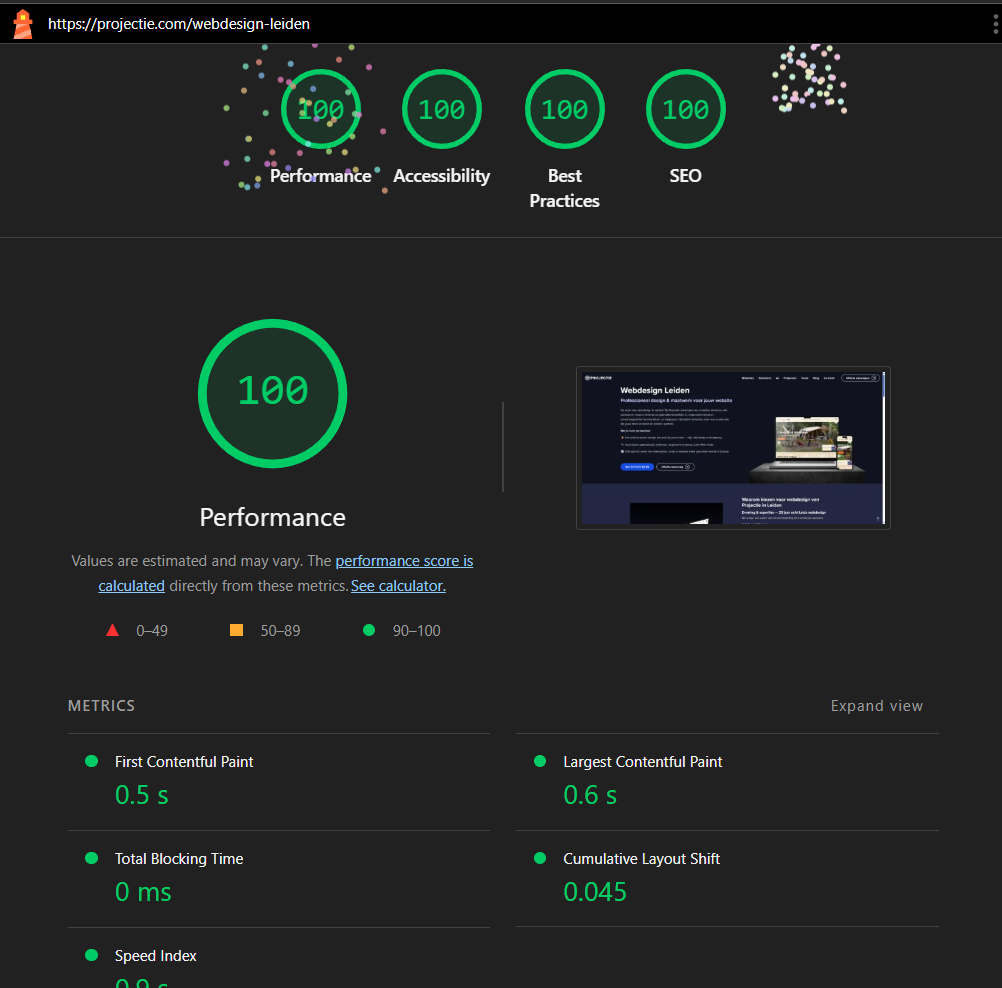
Task: Click the orange square 50–89 legend icon
Action: coord(236,630)
